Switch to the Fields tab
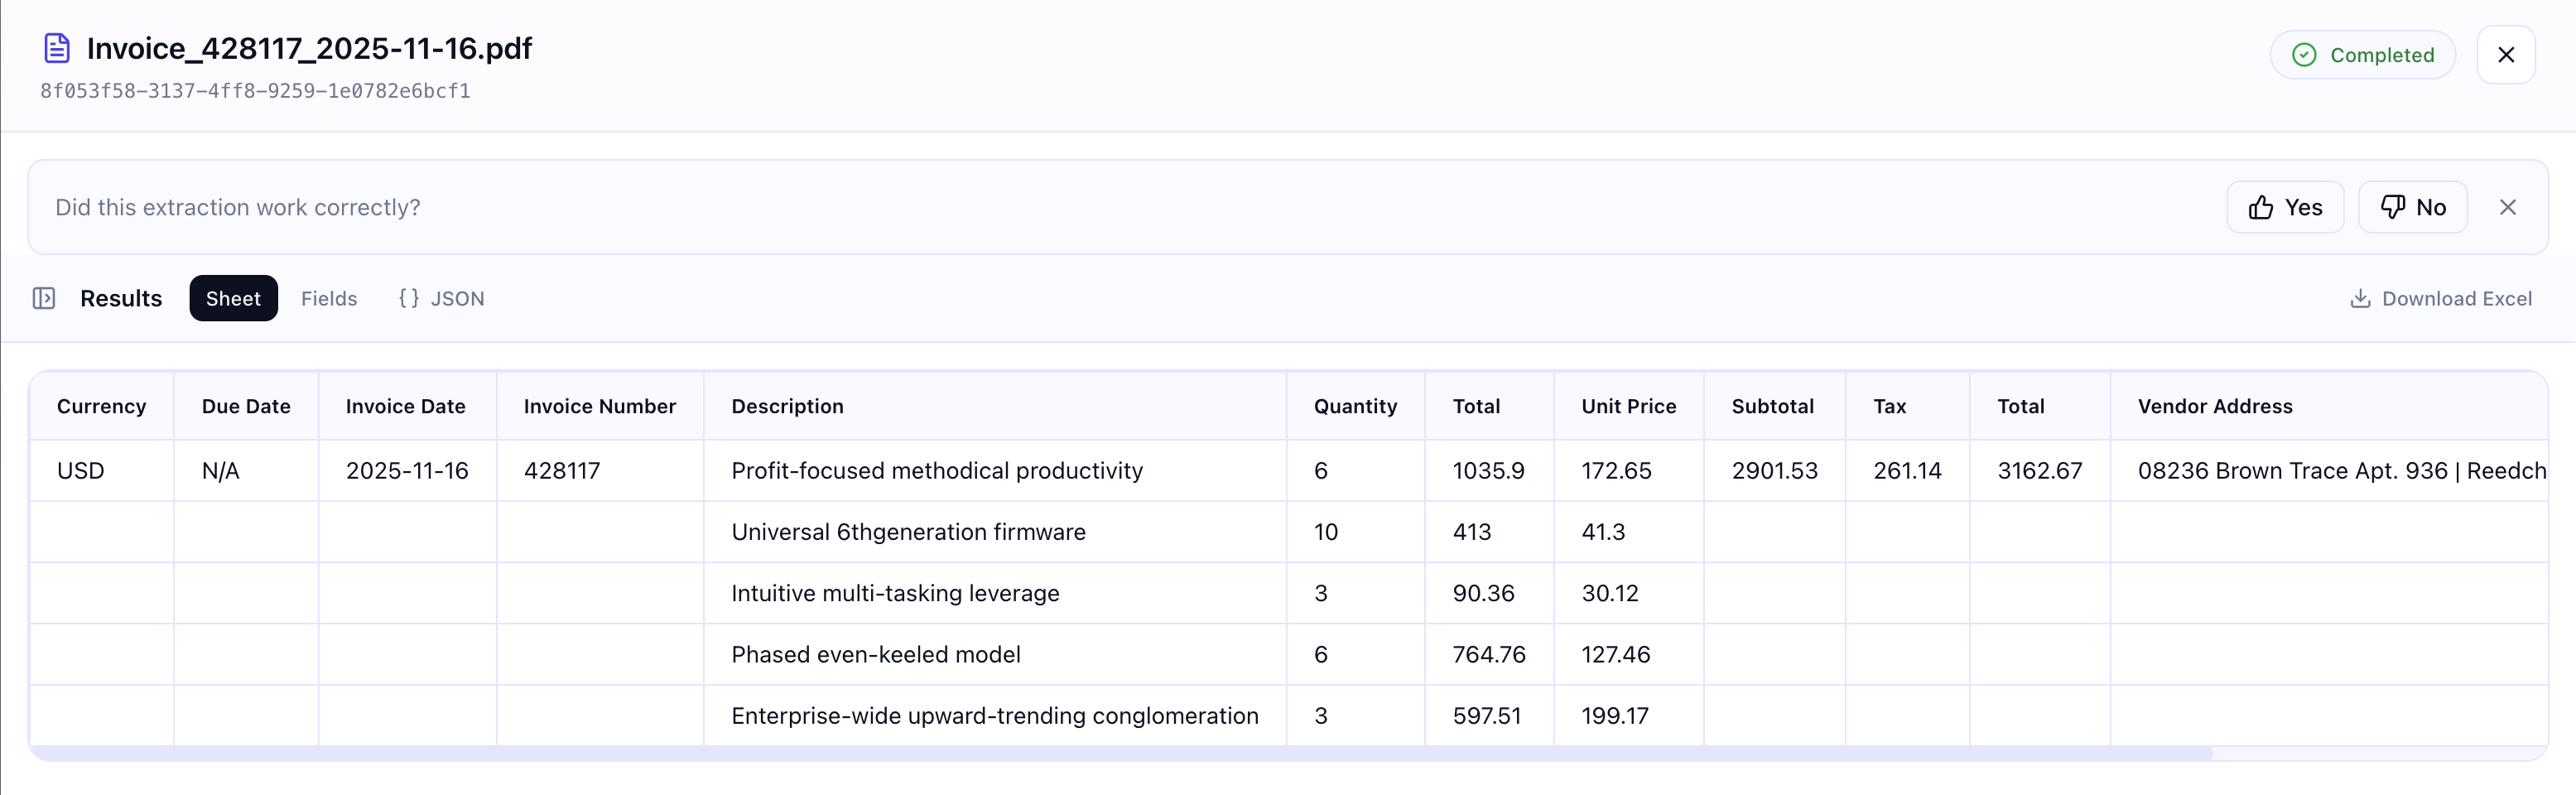Image resolution: width=2576 pixels, height=795 pixels. pos(329,298)
